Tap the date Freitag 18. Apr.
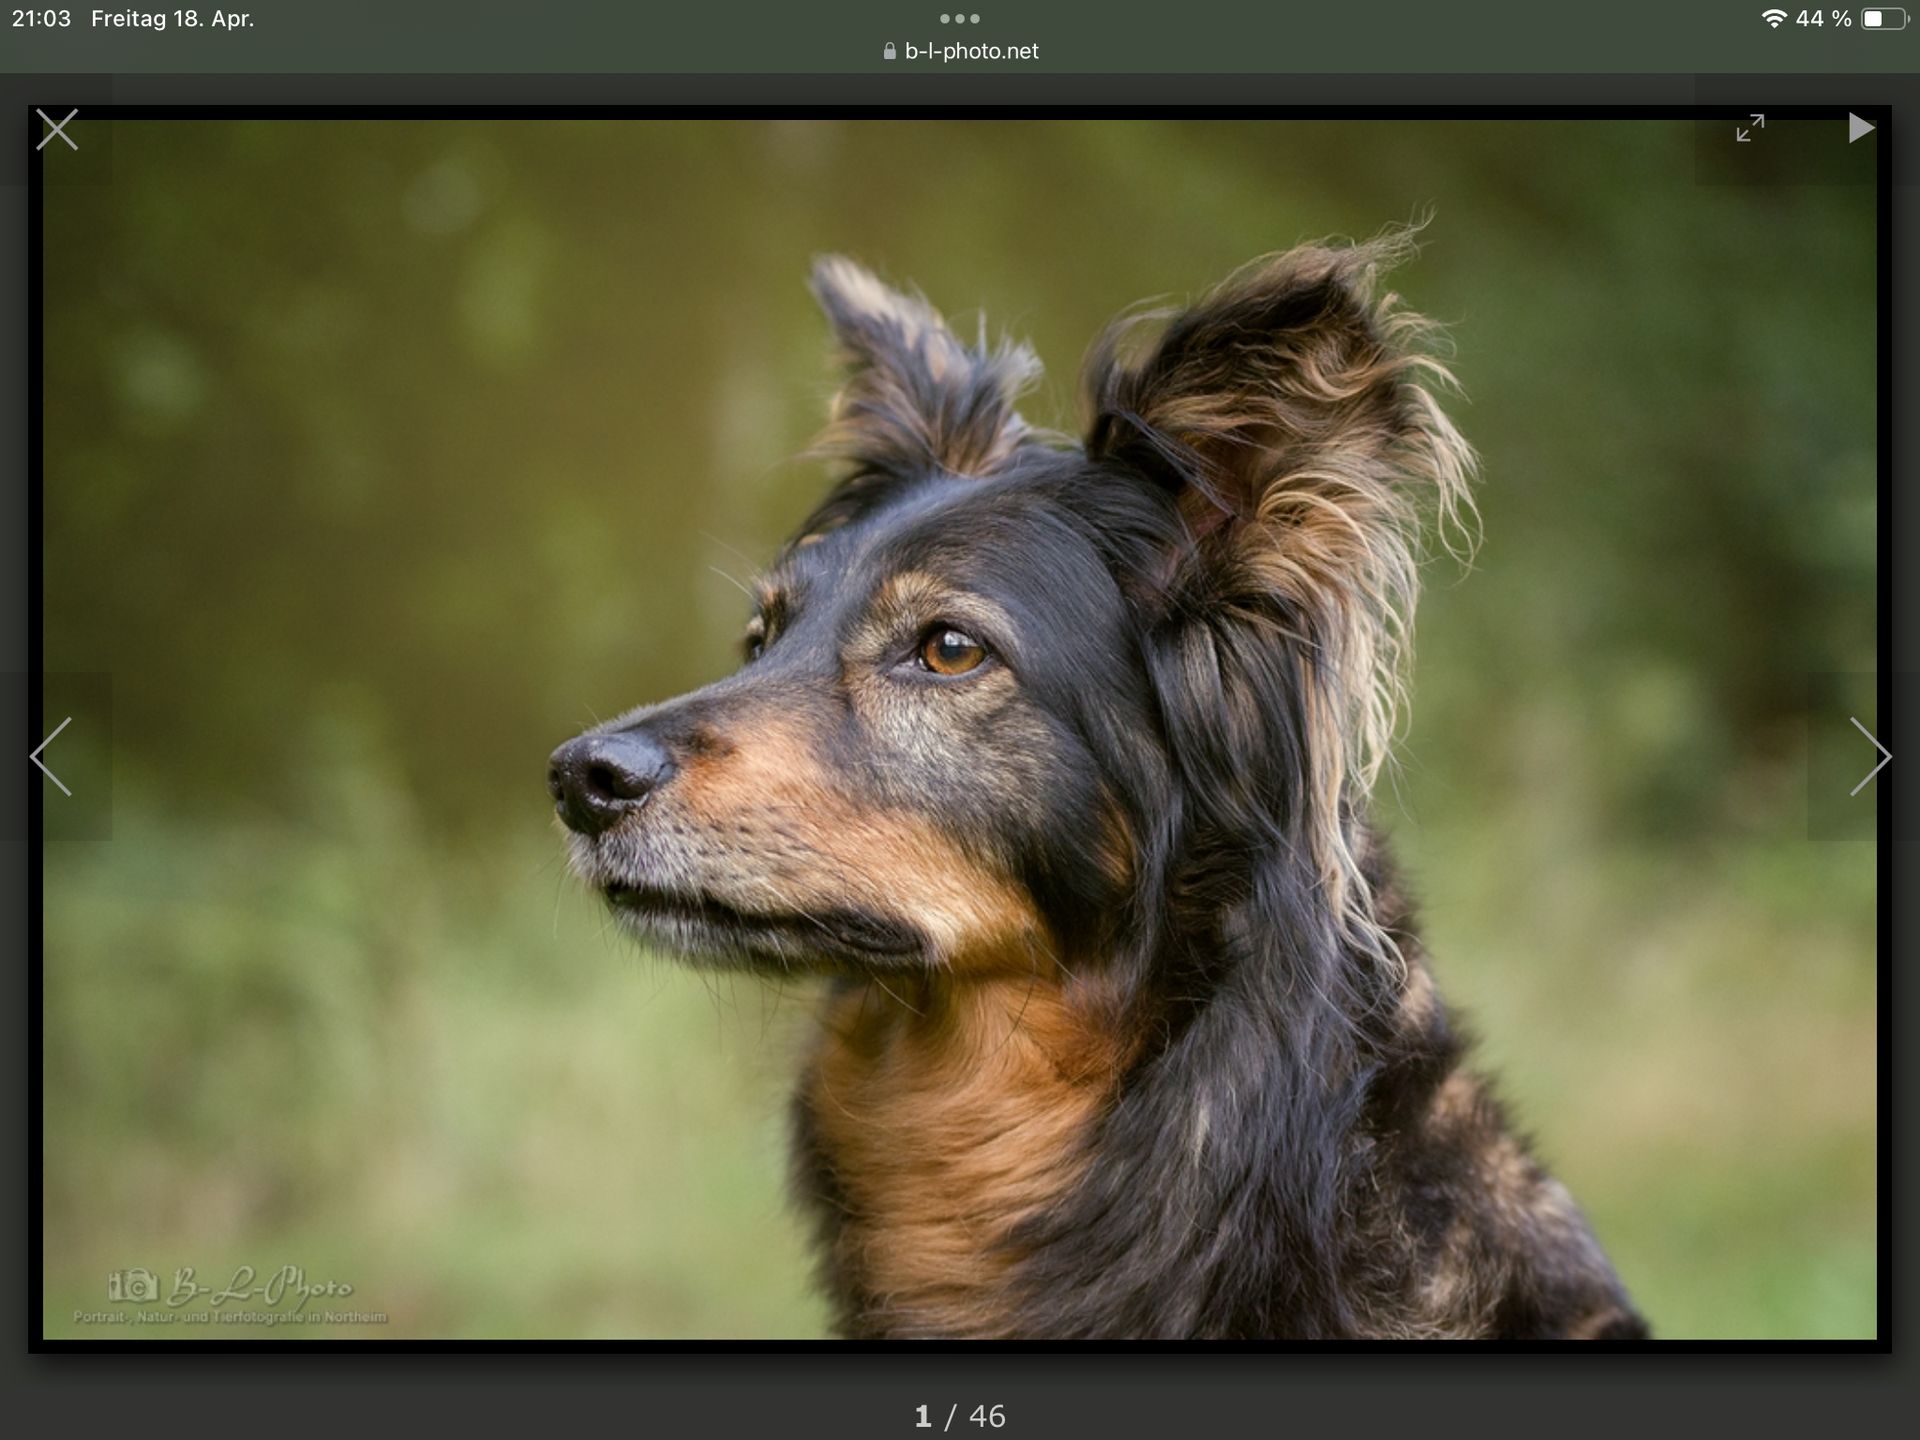The width and height of the screenshot is (1920, 1440). click(x=172, y=19)
